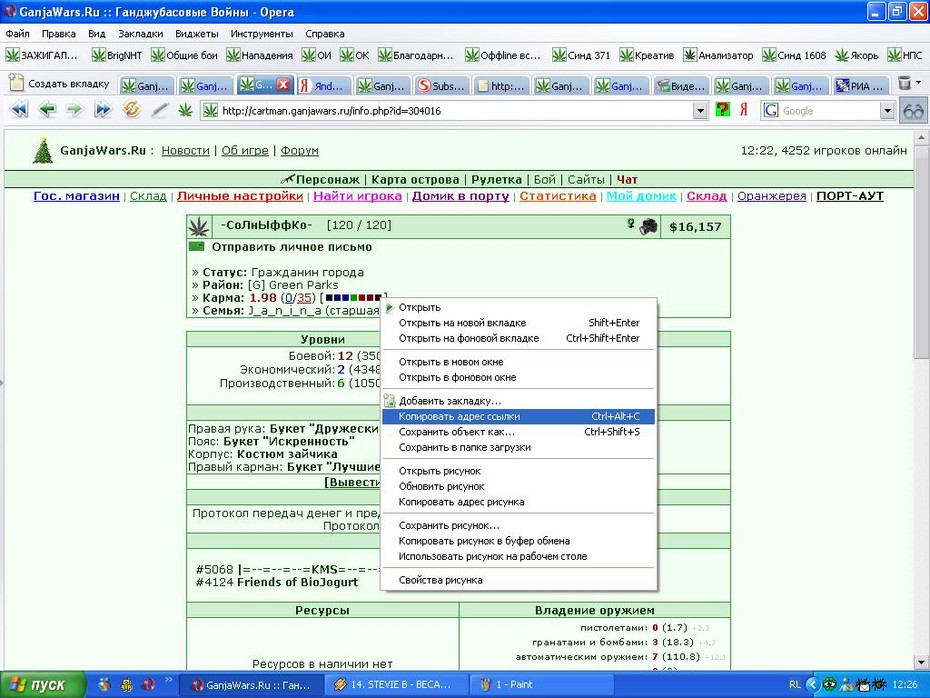The width and height of the screenshot is (930, 698).
Task: Go back with the green back arrow
Action: [x=47, y=110]
